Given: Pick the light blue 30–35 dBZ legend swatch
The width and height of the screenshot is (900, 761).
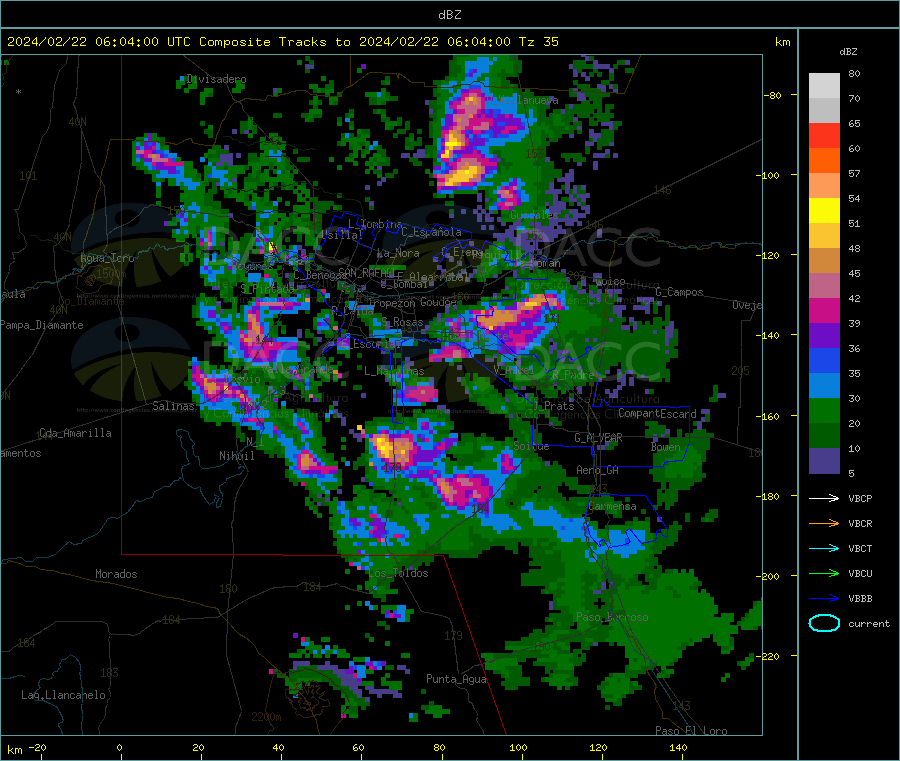Looking at the screenshot, I should point(824,386).
